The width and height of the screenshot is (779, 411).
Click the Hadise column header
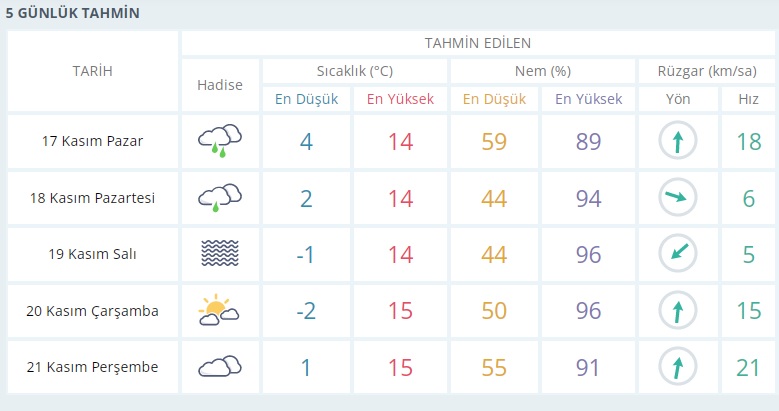coord(220,85)
